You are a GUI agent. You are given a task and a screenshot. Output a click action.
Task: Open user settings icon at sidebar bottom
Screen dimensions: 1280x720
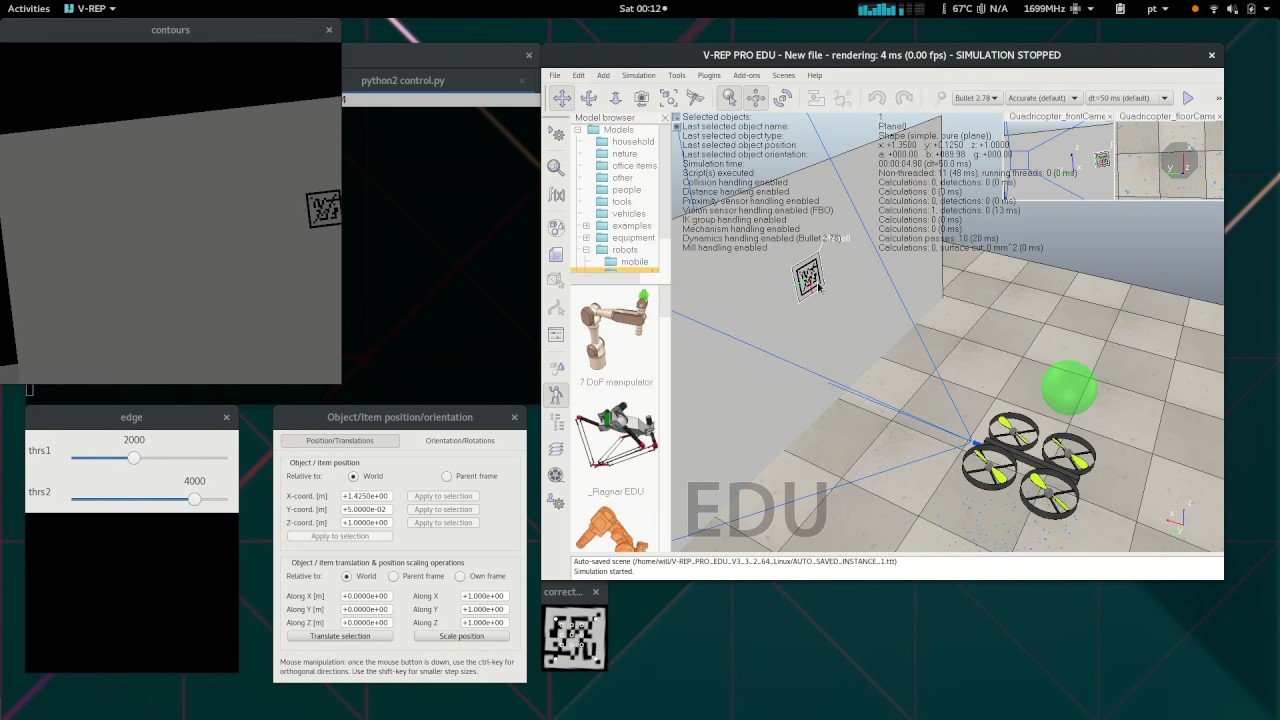coord(556,503)
